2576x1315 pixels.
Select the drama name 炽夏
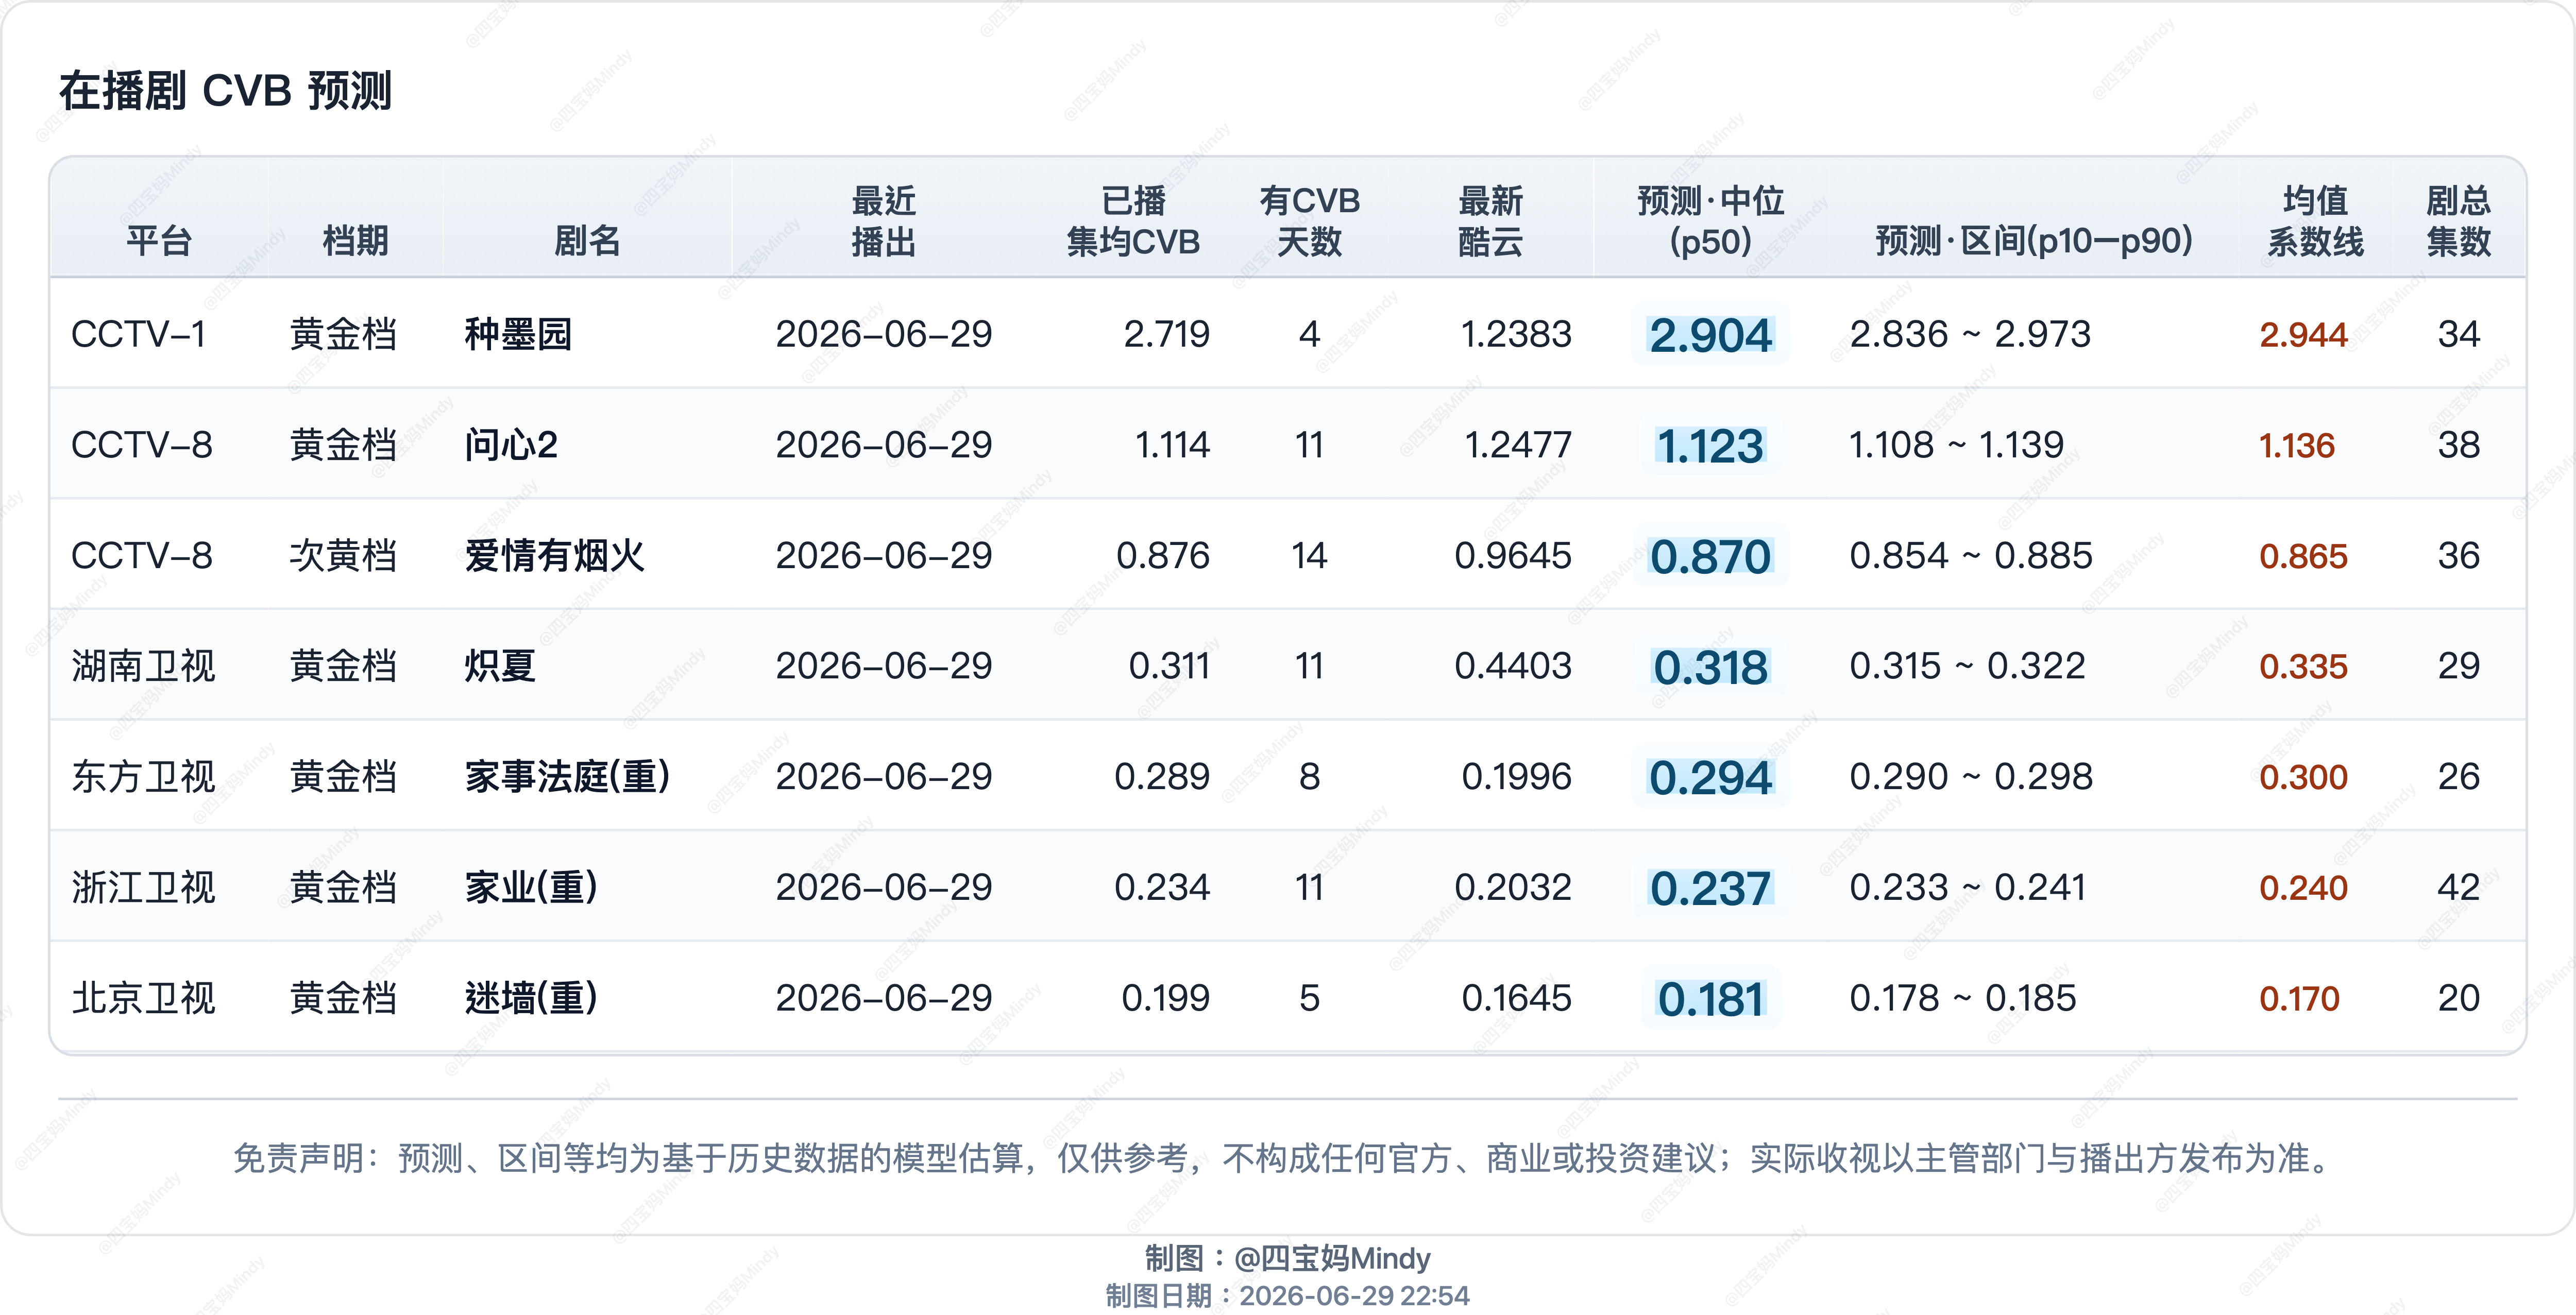[500, 666]
